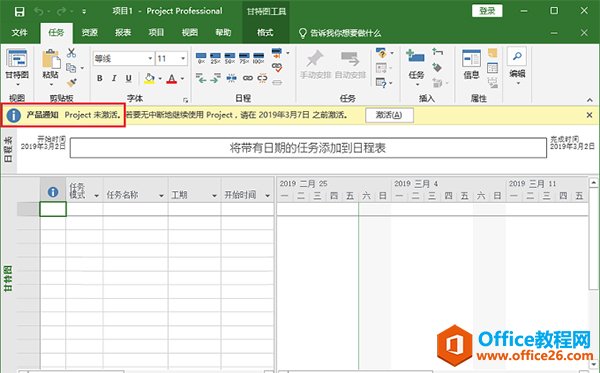Toggle Underline formatting
600x373 pixels.
click(x=129, y=78)
